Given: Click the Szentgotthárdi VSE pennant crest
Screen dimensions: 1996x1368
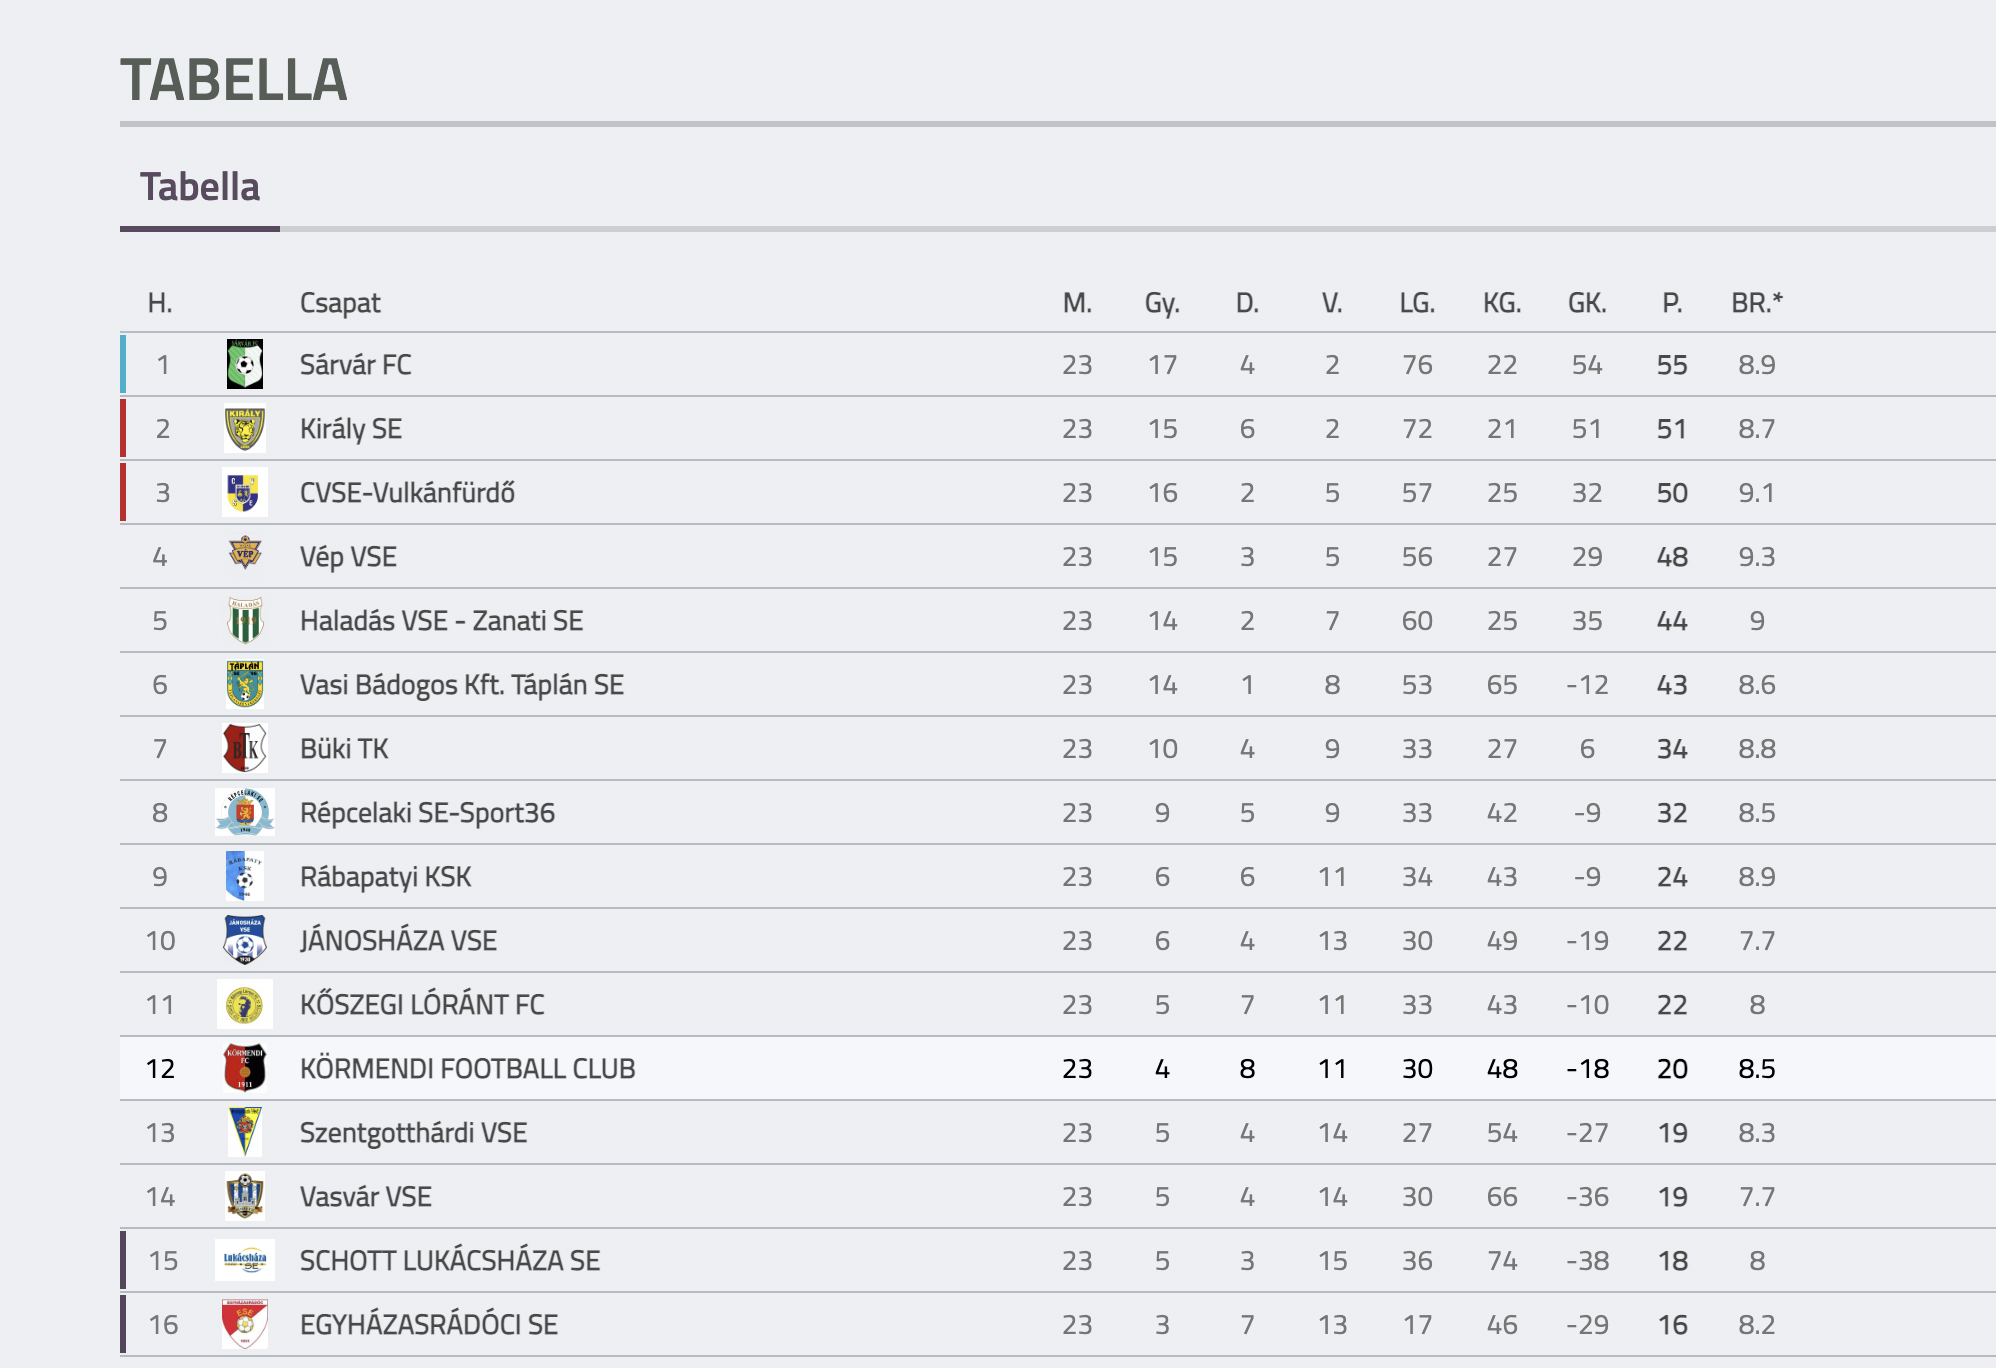Looking at the screenshot, I should 245,1133.
